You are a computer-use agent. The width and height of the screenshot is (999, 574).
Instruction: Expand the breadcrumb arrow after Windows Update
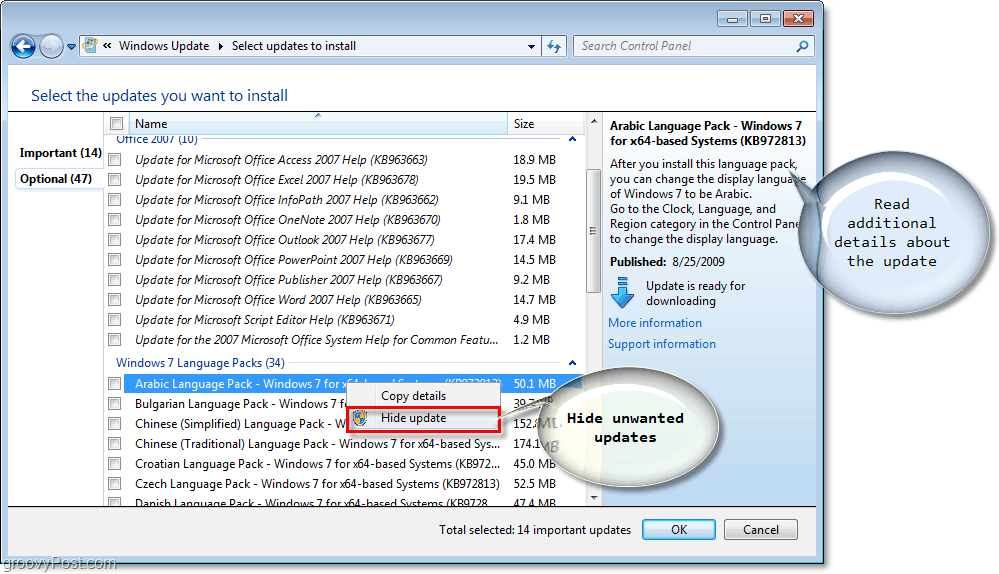tap(220, 46)
